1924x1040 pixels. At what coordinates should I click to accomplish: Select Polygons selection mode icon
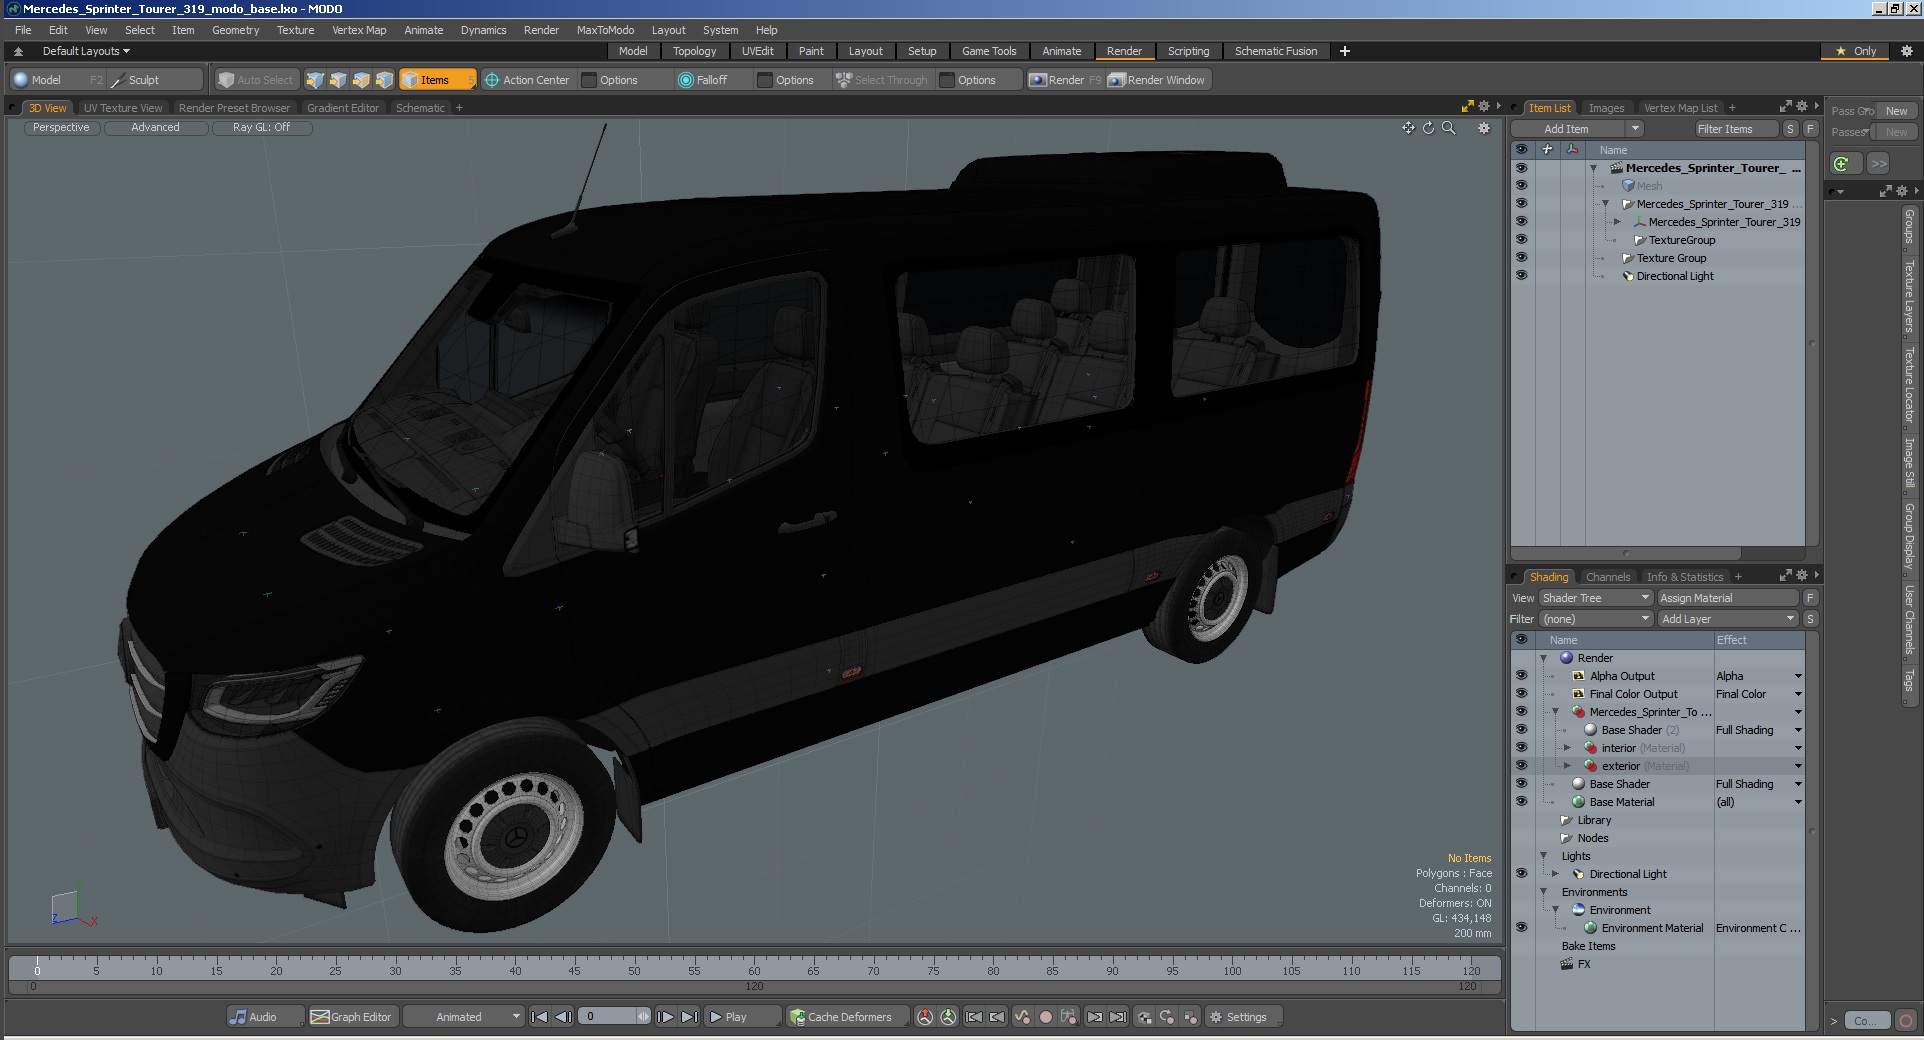361,80
